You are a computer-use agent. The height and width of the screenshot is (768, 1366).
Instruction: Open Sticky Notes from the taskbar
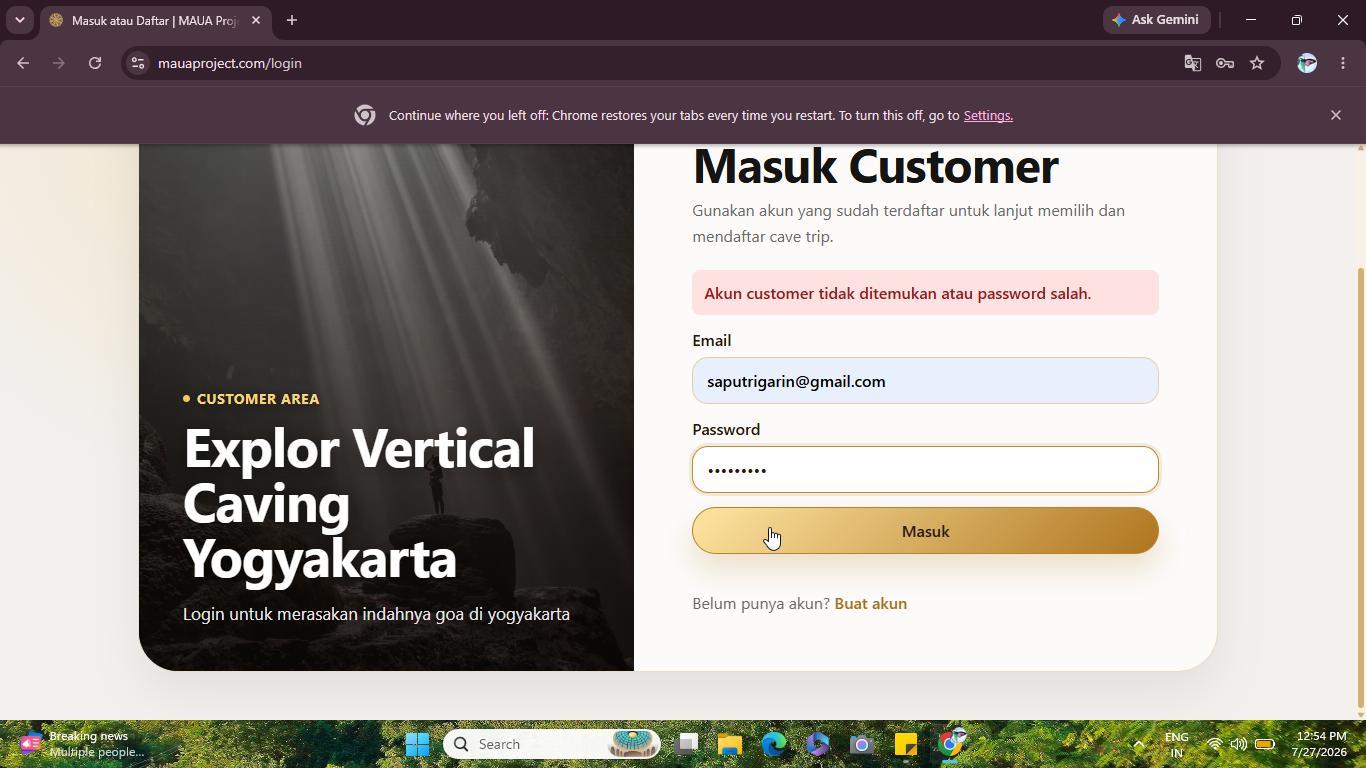pos(906,744)
